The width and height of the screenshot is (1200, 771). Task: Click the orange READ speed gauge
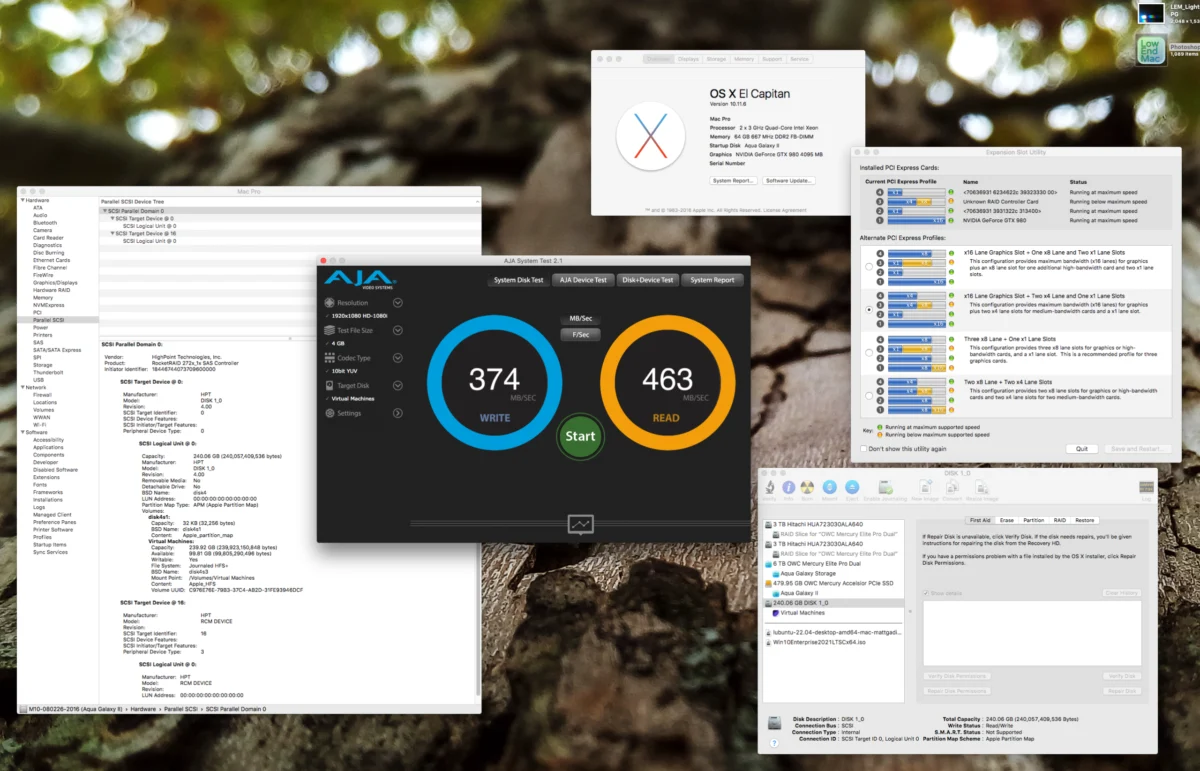pyautogui.click(x=667, y=382)
